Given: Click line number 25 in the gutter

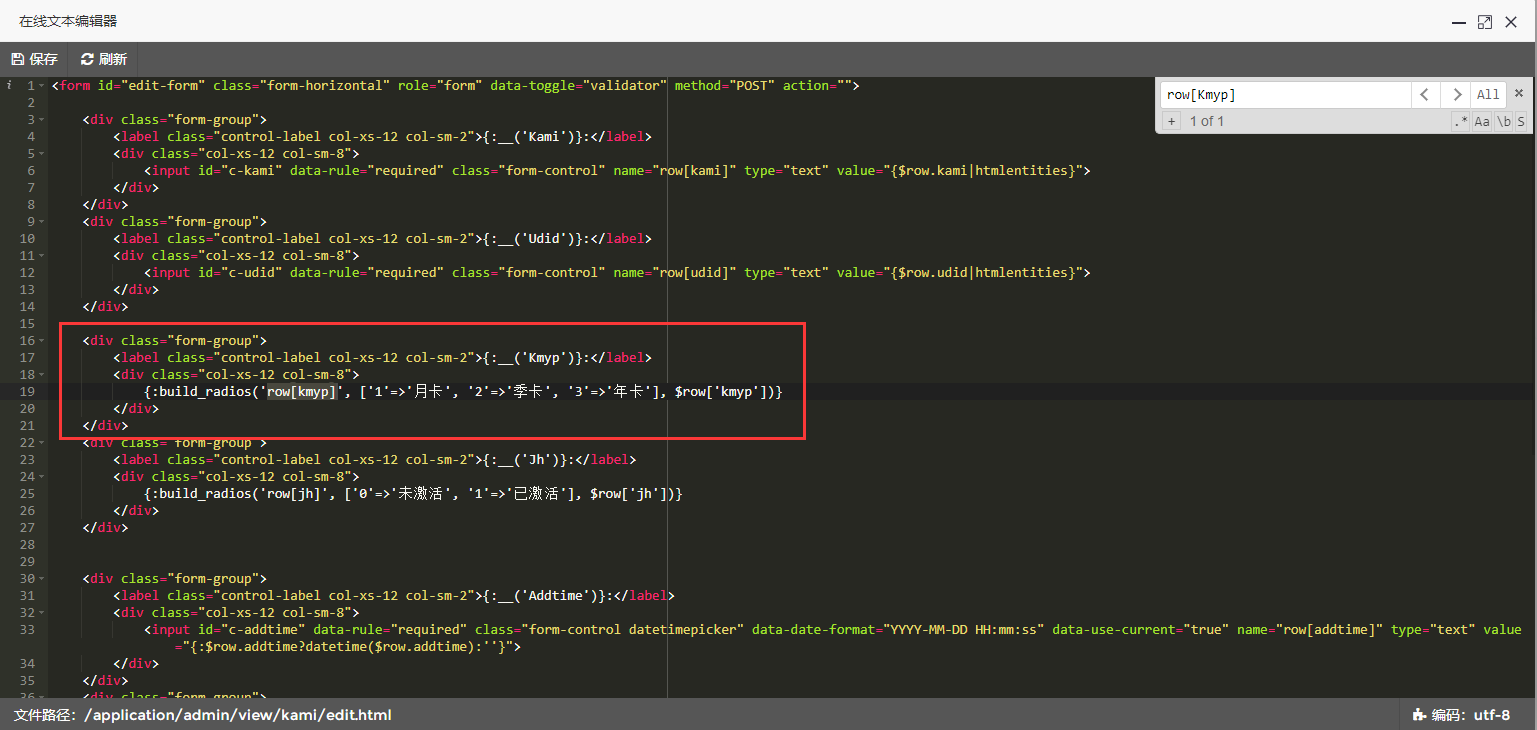Looking at the screenshot, I should point(27,494).
